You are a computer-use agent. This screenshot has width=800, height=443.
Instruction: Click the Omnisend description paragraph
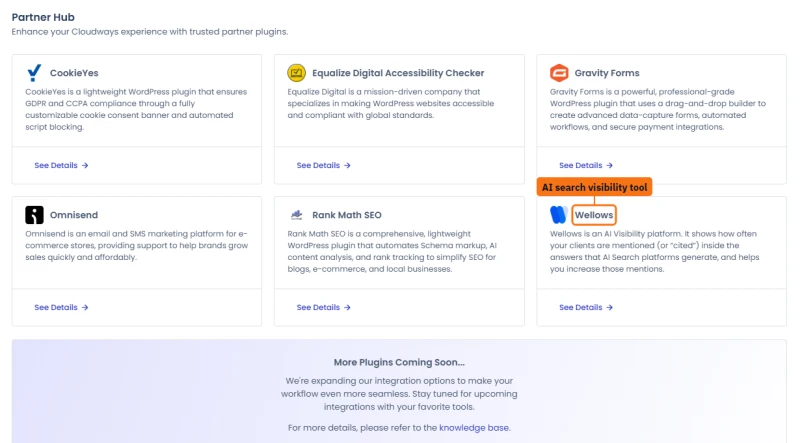137,245
